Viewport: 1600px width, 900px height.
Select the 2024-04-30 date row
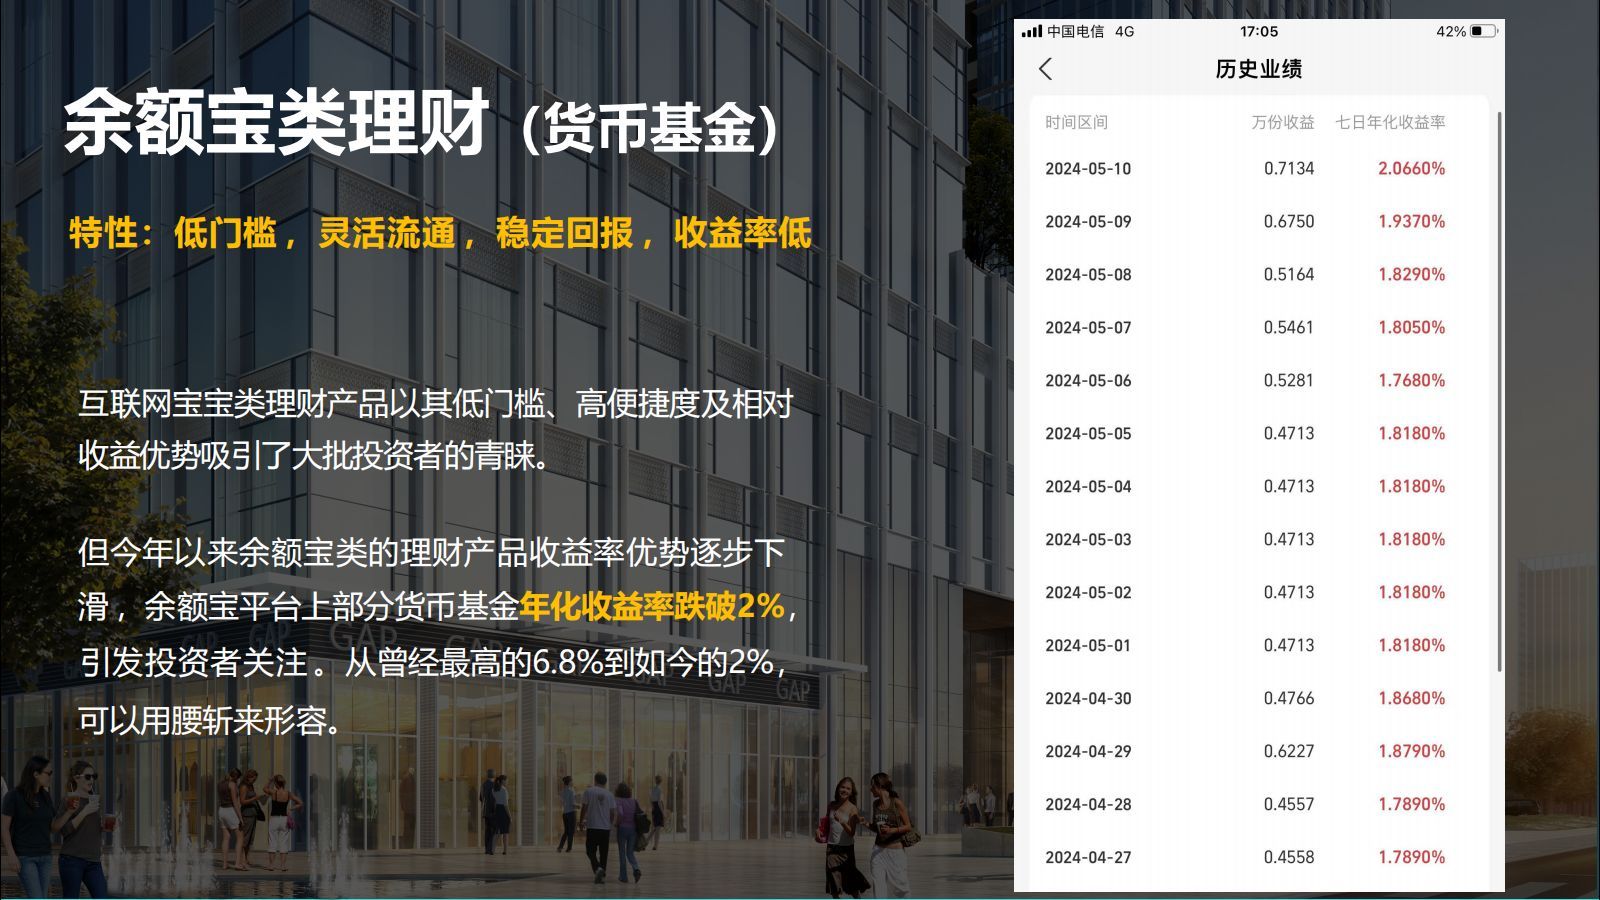pyautogui.click(x=1088, y=699)
